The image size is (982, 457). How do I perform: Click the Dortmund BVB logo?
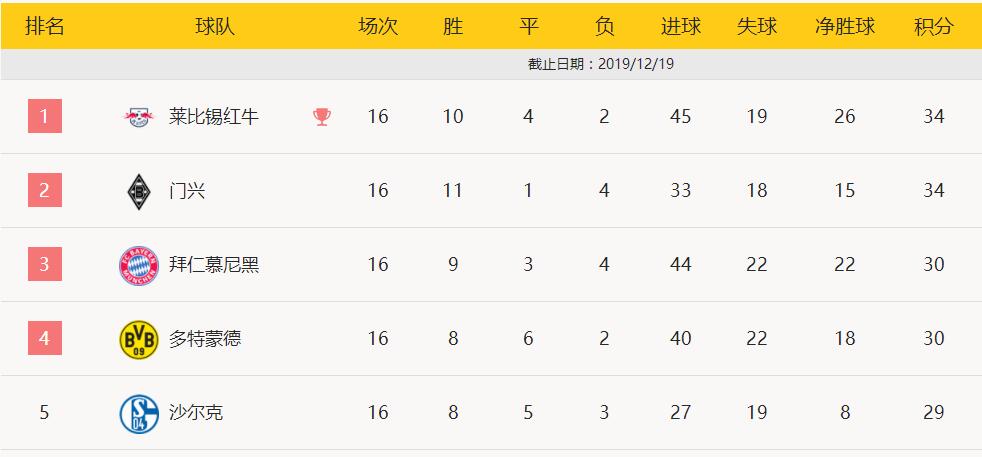(x=138, y=339)
